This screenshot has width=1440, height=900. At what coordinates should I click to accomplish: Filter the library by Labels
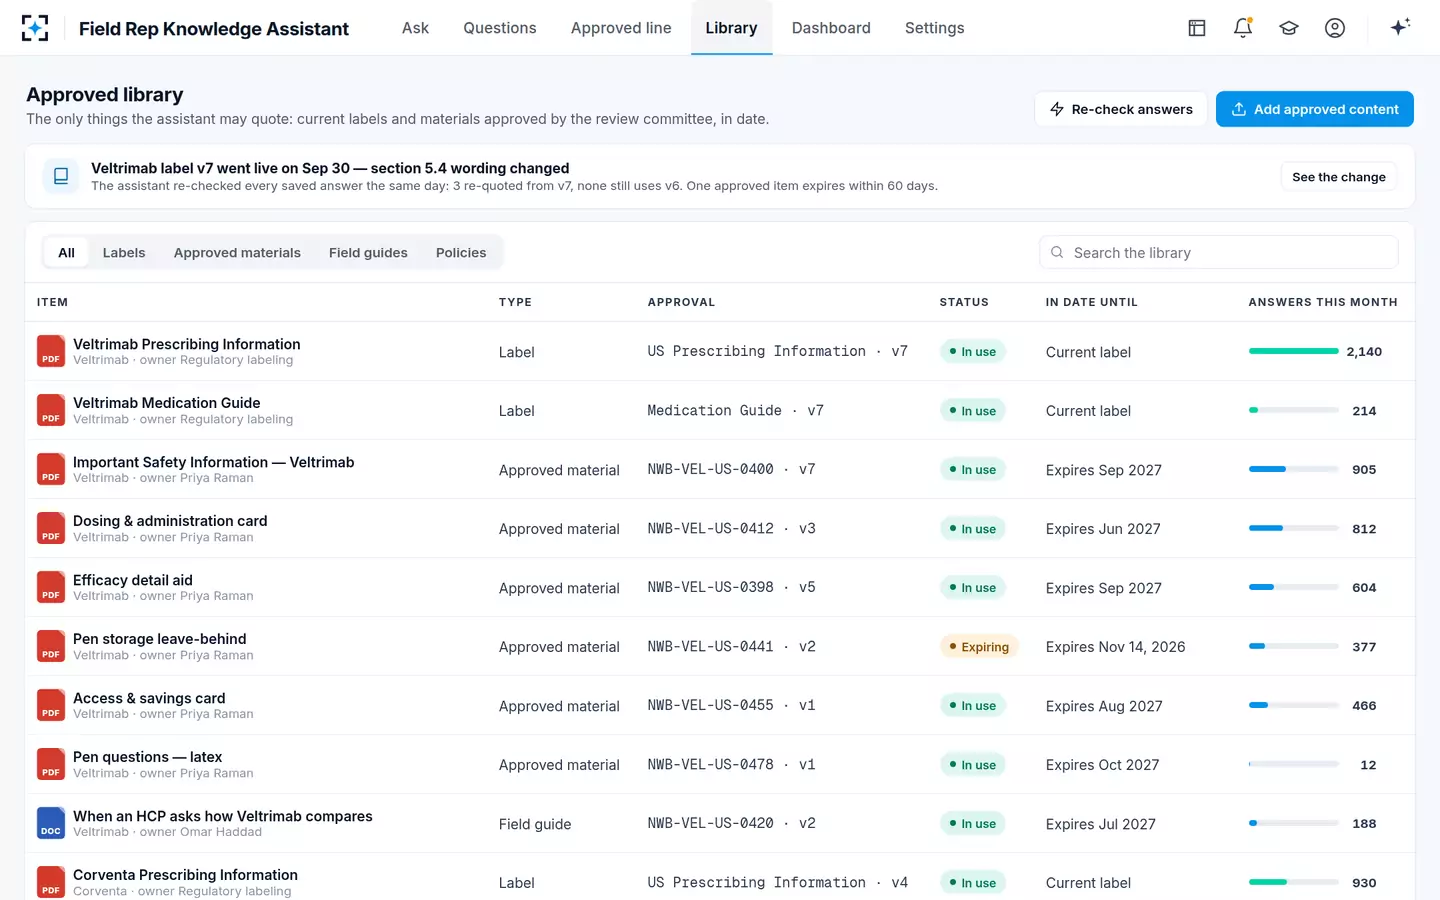(124, 253)
